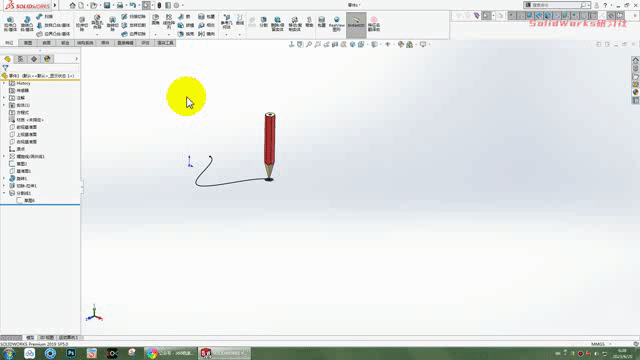This screenshot has height=360, width=640.
Task: Expand the History folder in the feature tree
Action: click(4, 83)
